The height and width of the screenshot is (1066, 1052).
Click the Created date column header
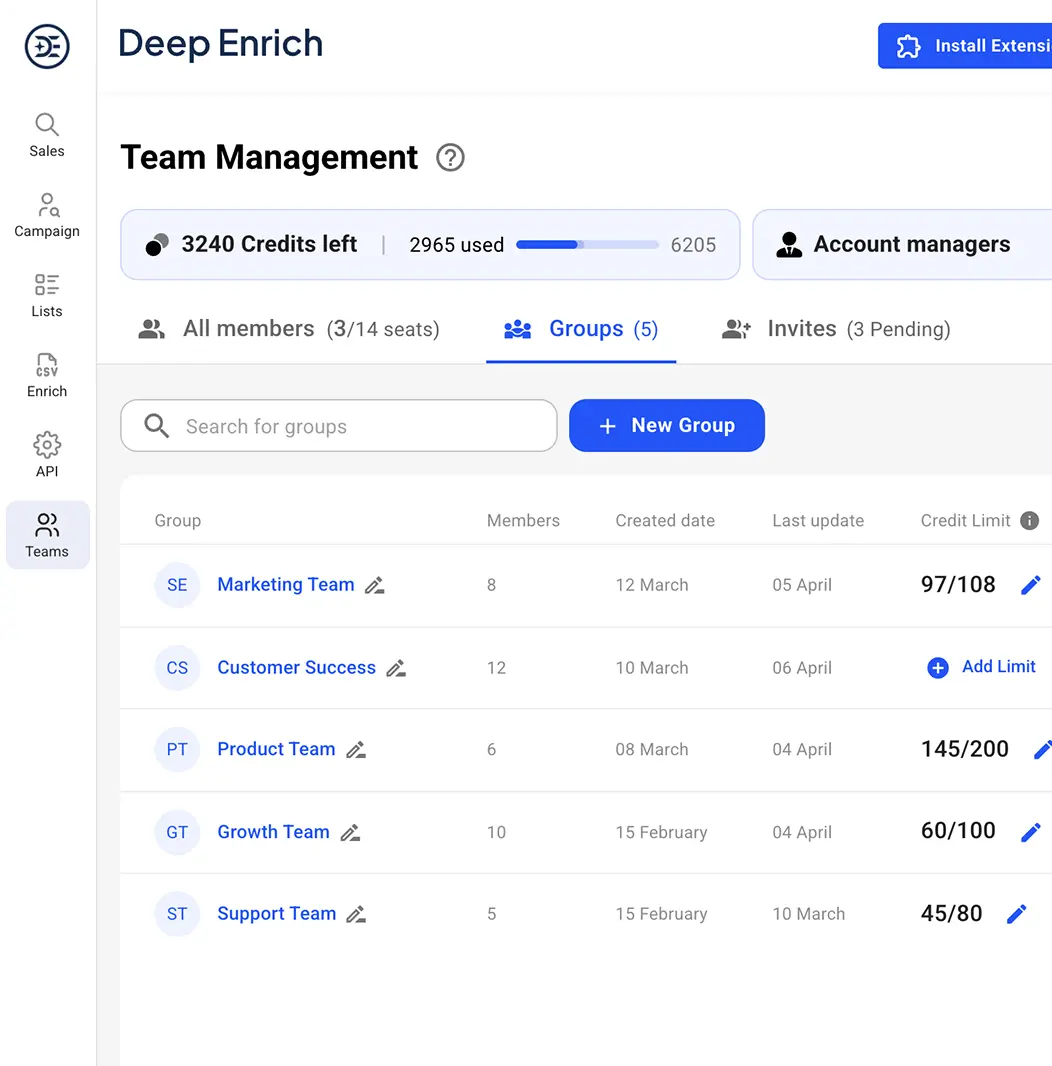pos(665,521)
